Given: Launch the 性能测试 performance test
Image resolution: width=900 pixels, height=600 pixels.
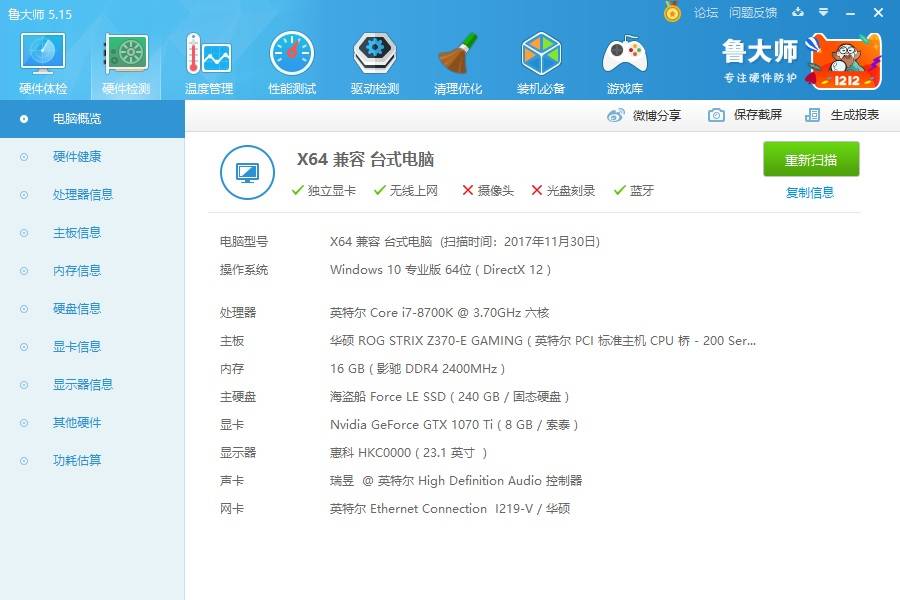Looking at the screenshot, I should (291, 60).
